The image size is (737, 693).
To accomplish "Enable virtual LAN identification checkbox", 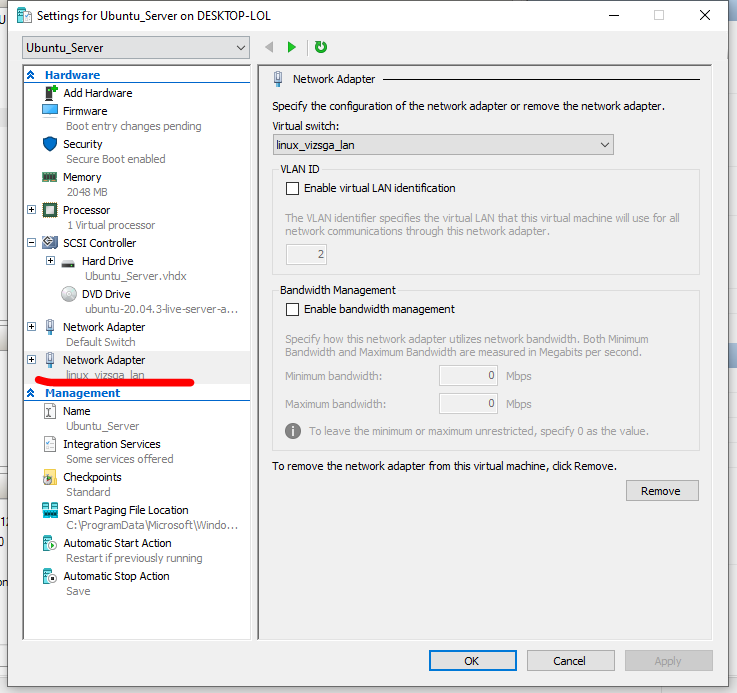I will click(293, 188).
